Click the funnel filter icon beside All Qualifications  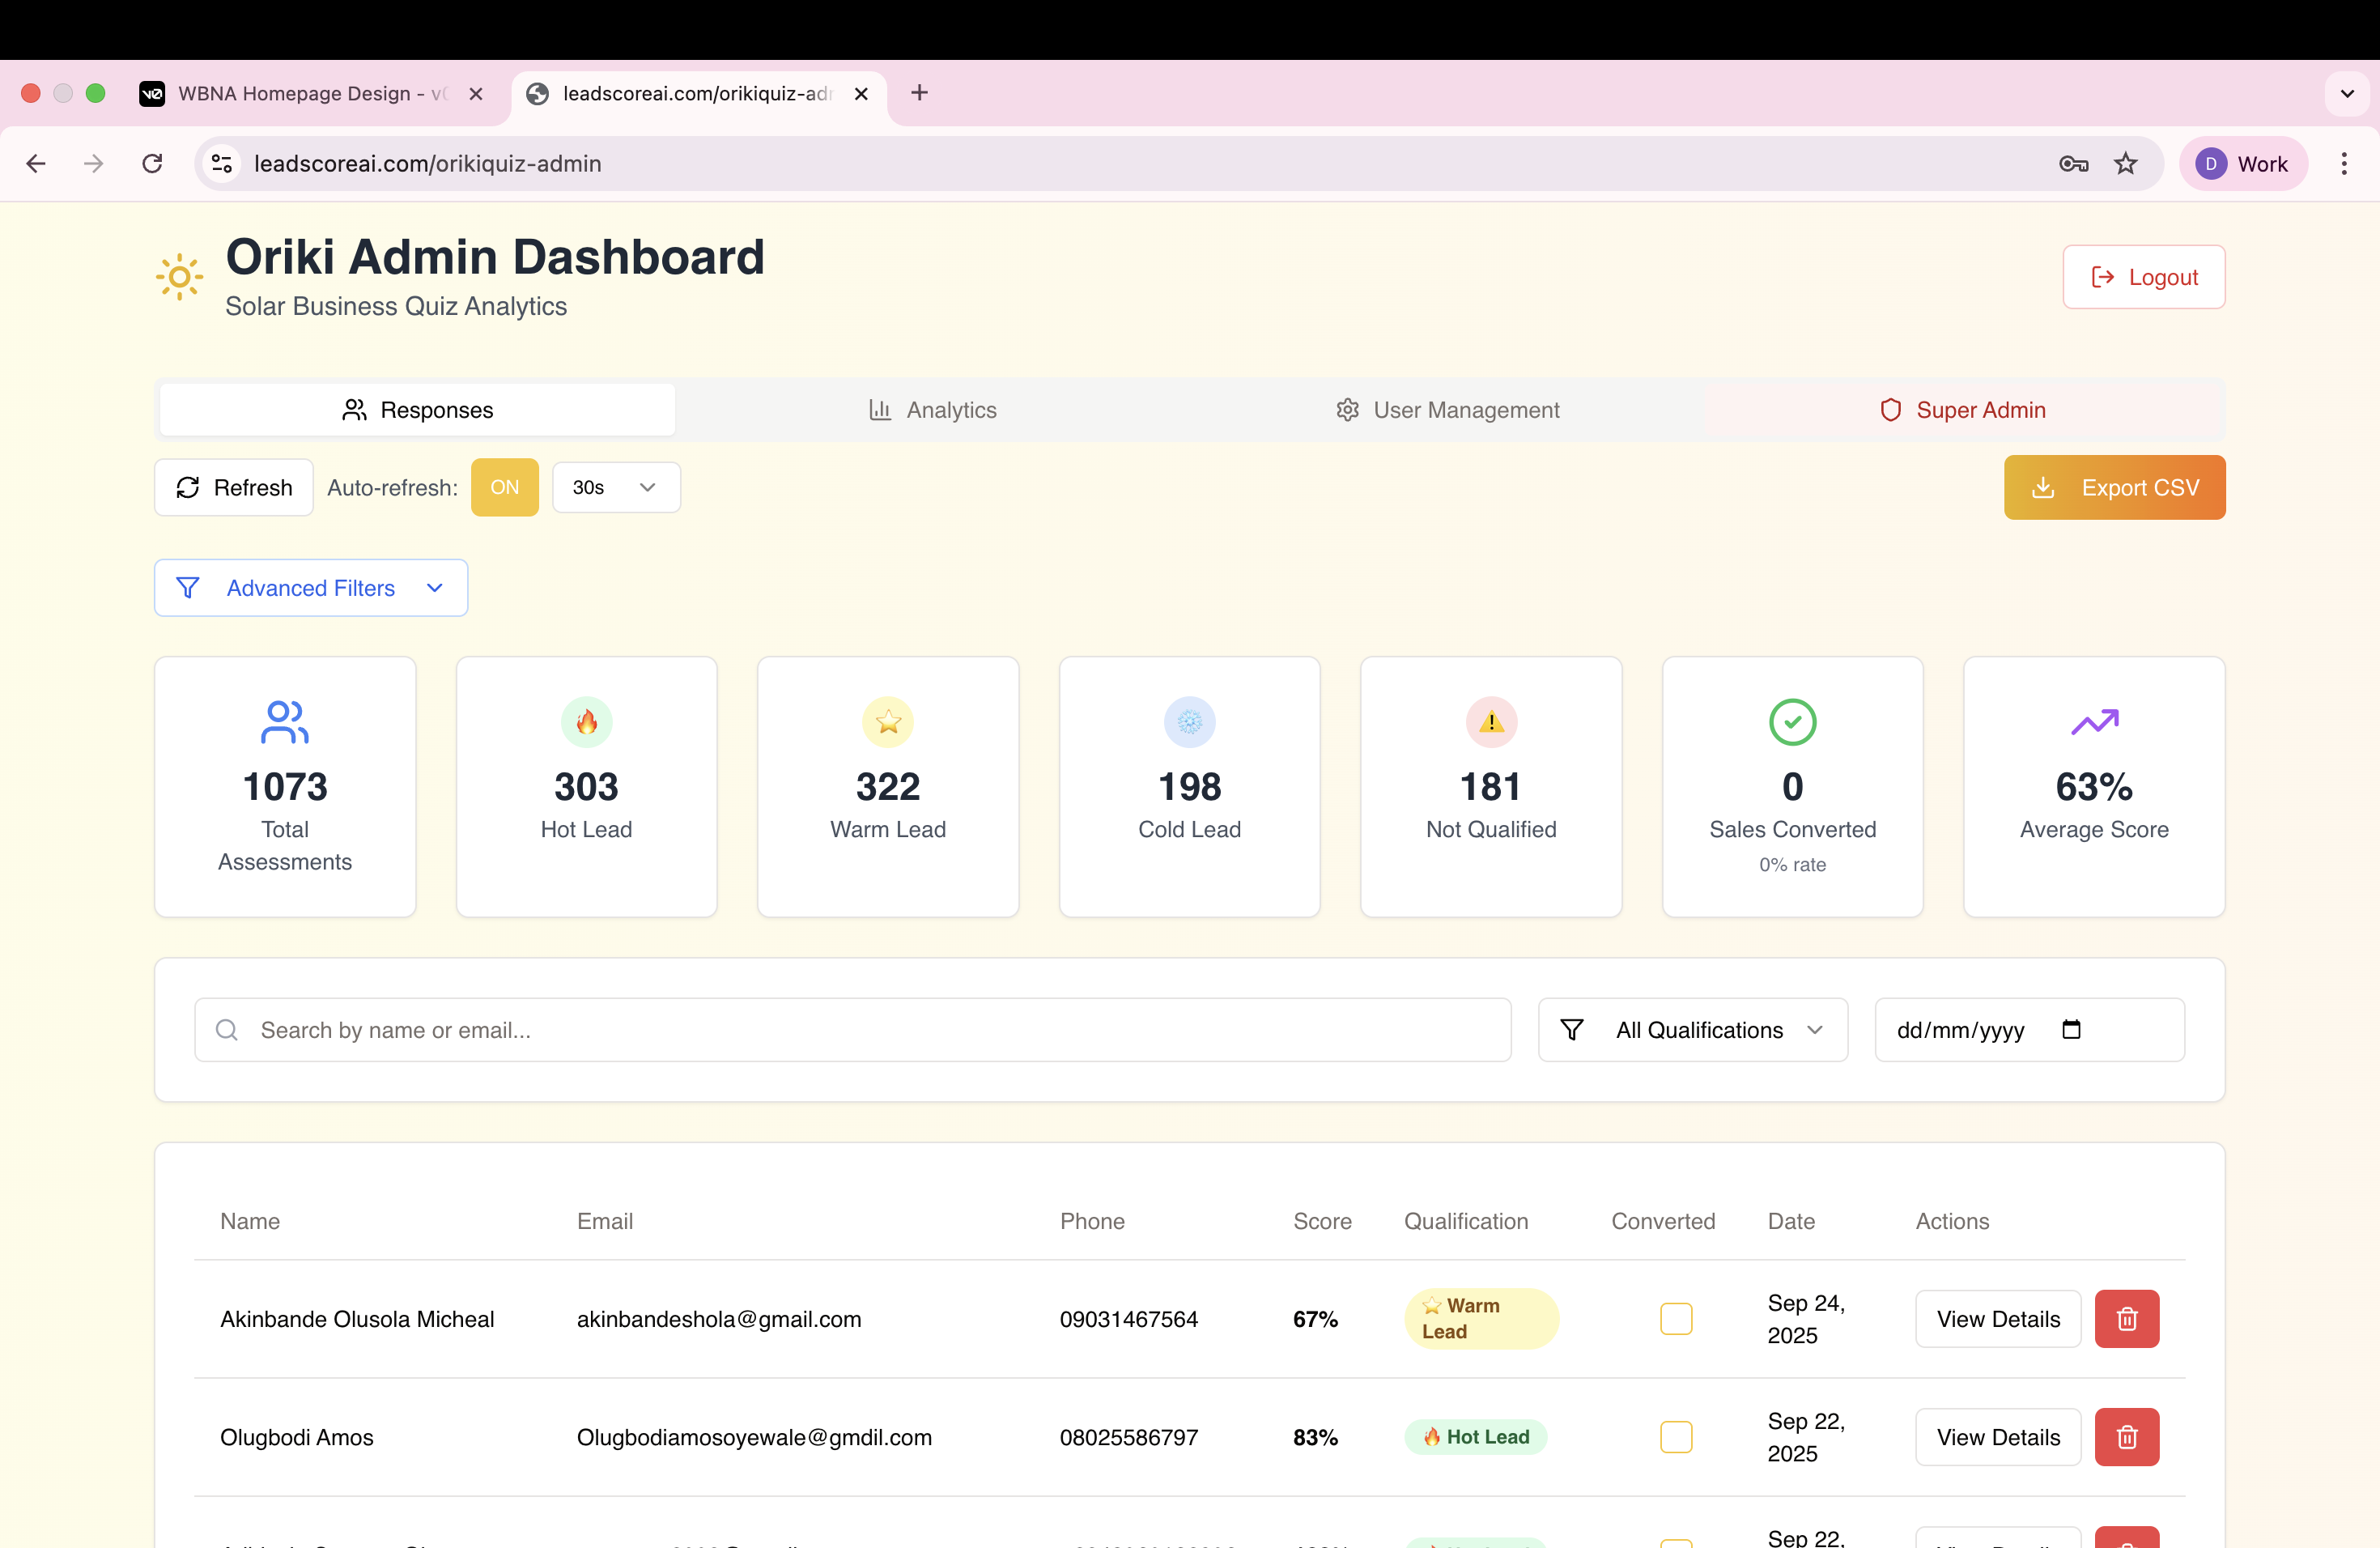(x=1571, y=1030)
